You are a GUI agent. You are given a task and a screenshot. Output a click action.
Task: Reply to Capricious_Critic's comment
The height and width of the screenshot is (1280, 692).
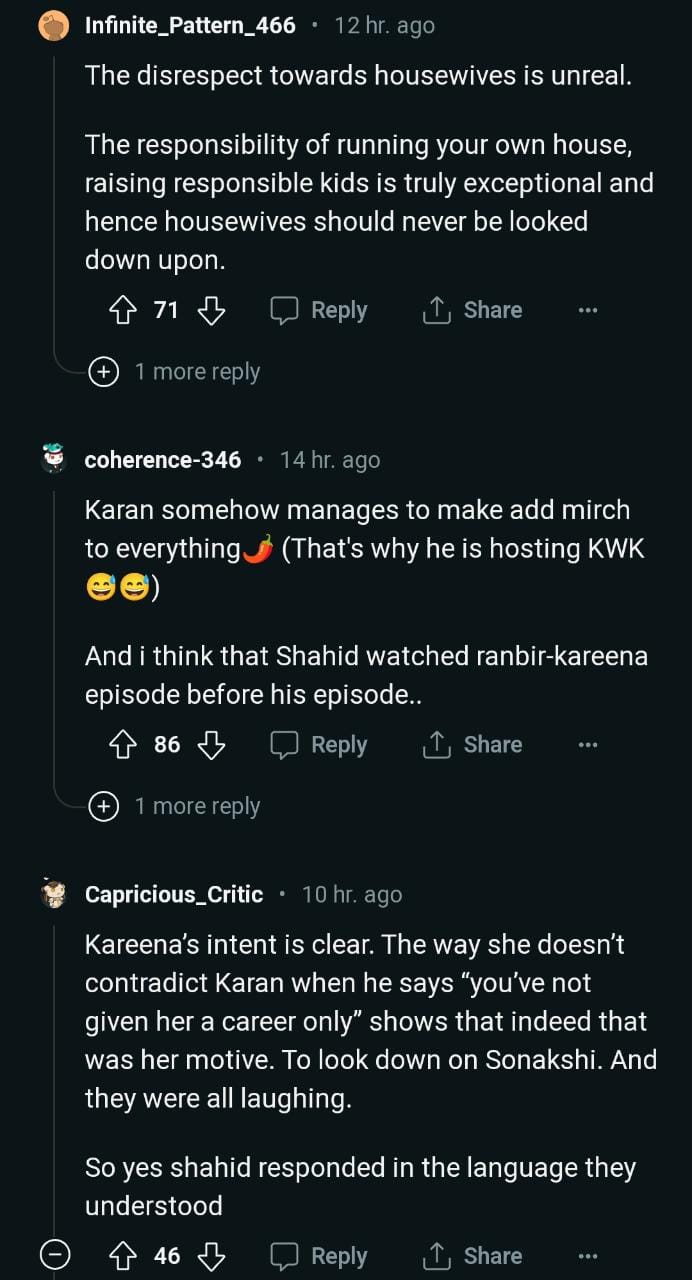(x=320, y=1256)
